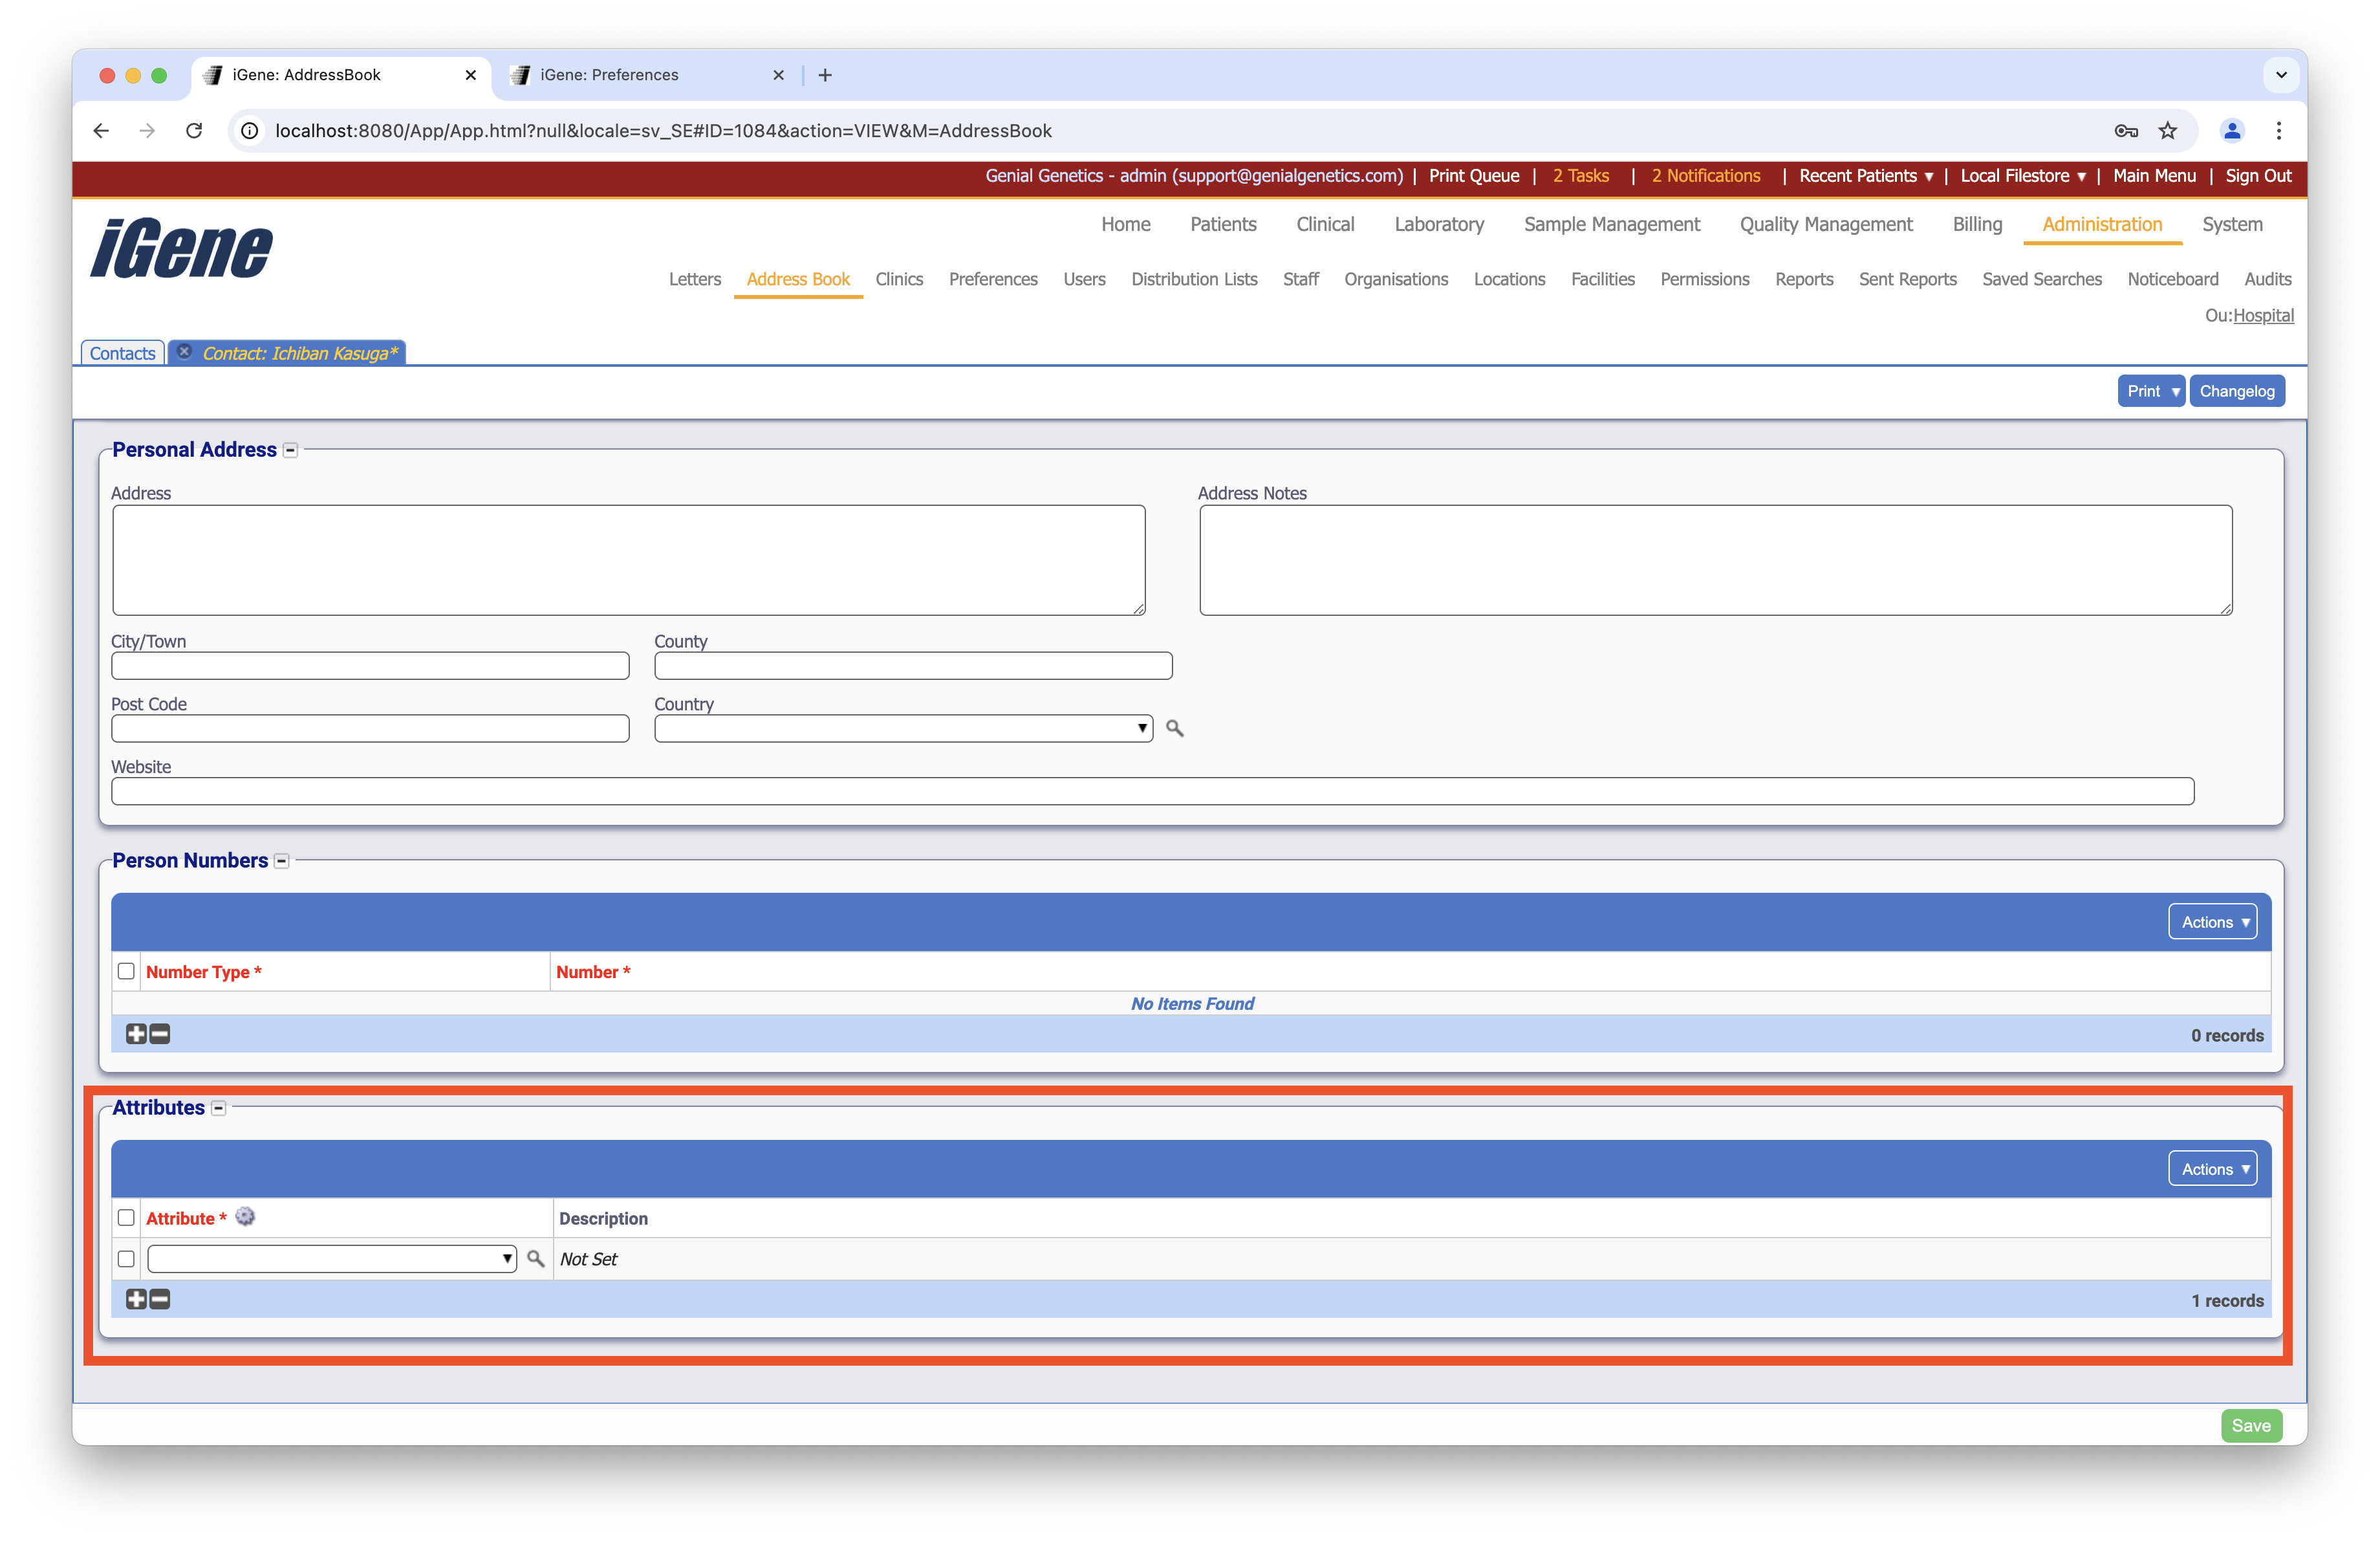Click the Attribute search magnifier icon
The width and height of the screenshot is (2380, 1541).
(x=536, y=1258)
